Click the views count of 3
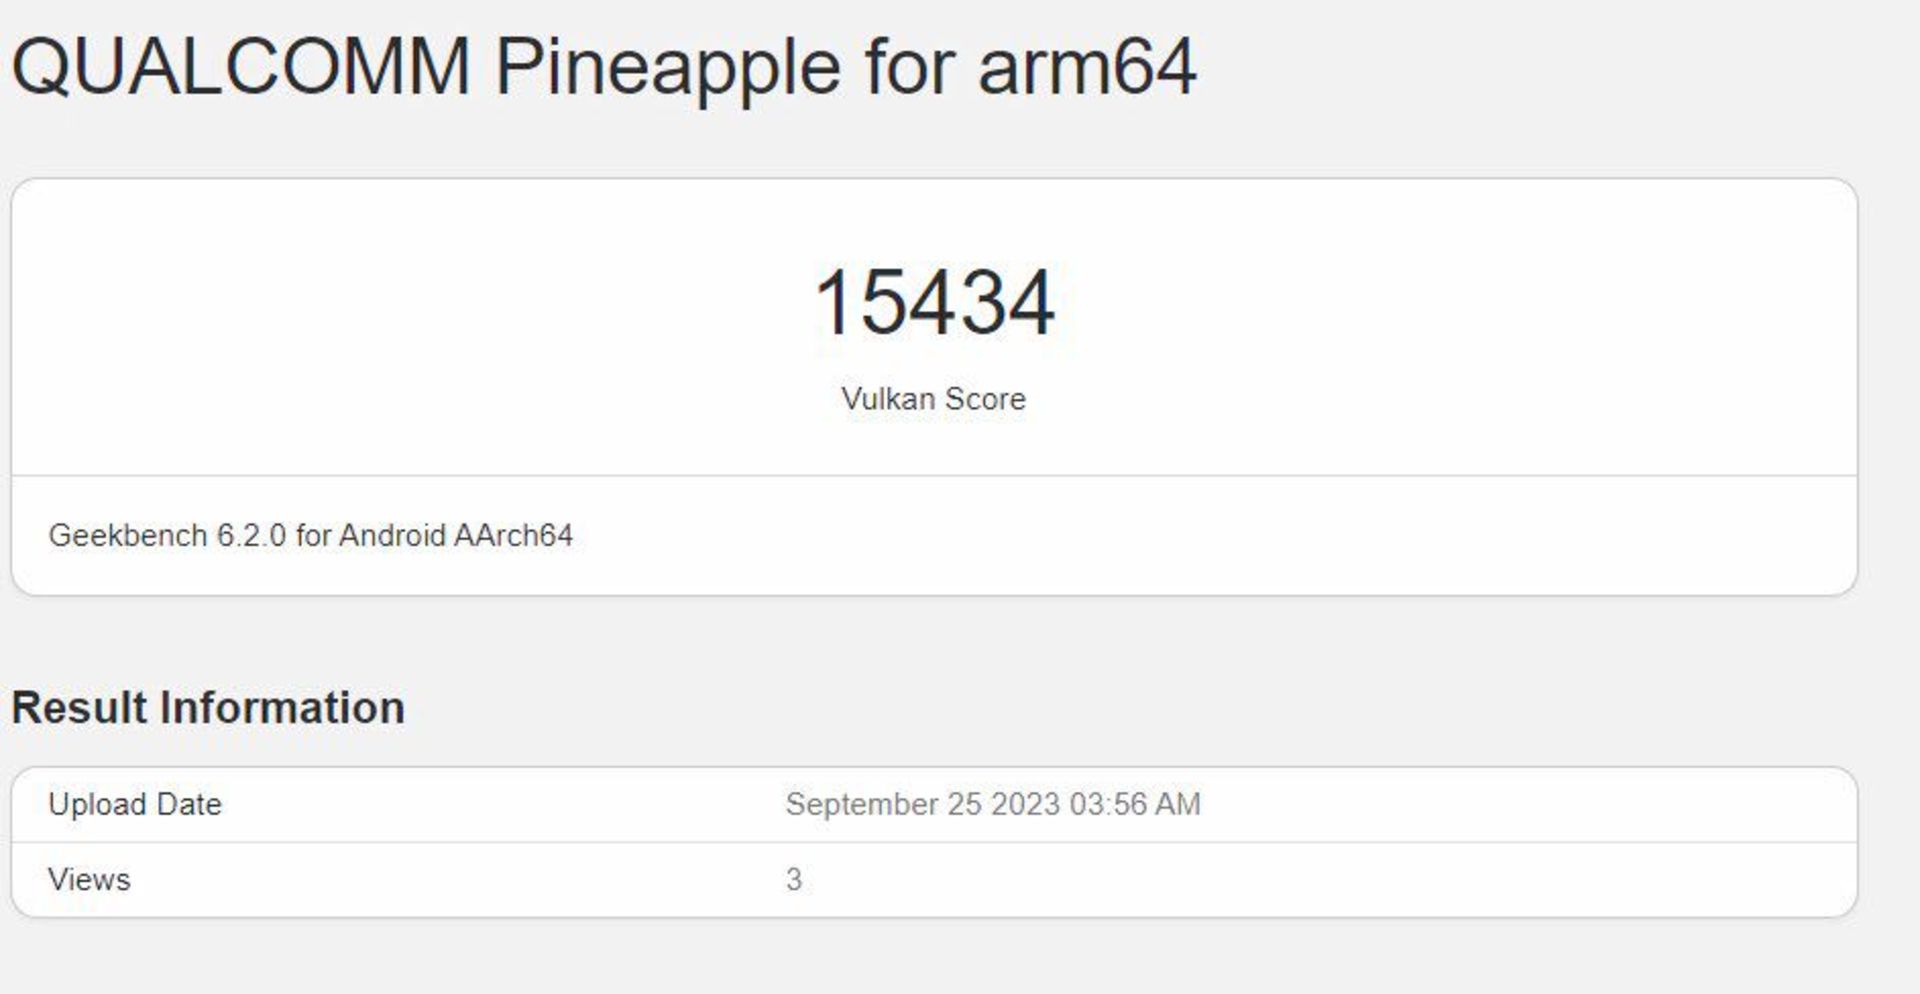This screenshot has height=994, width=1920. 794,880
